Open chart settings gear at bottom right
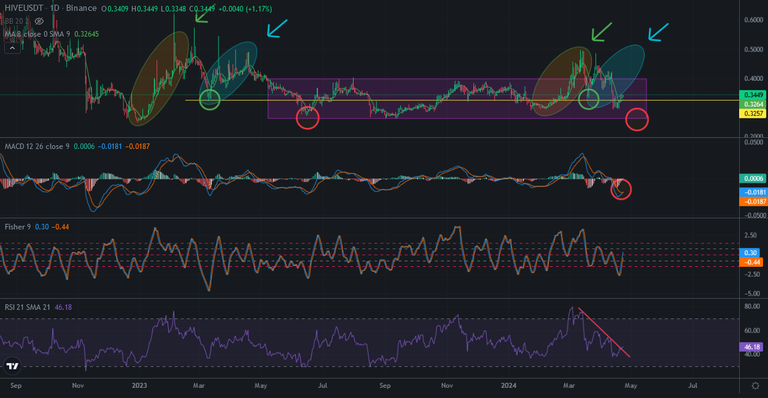The height and width of the screenshot is (398, 768). click(x=755, y=386)
